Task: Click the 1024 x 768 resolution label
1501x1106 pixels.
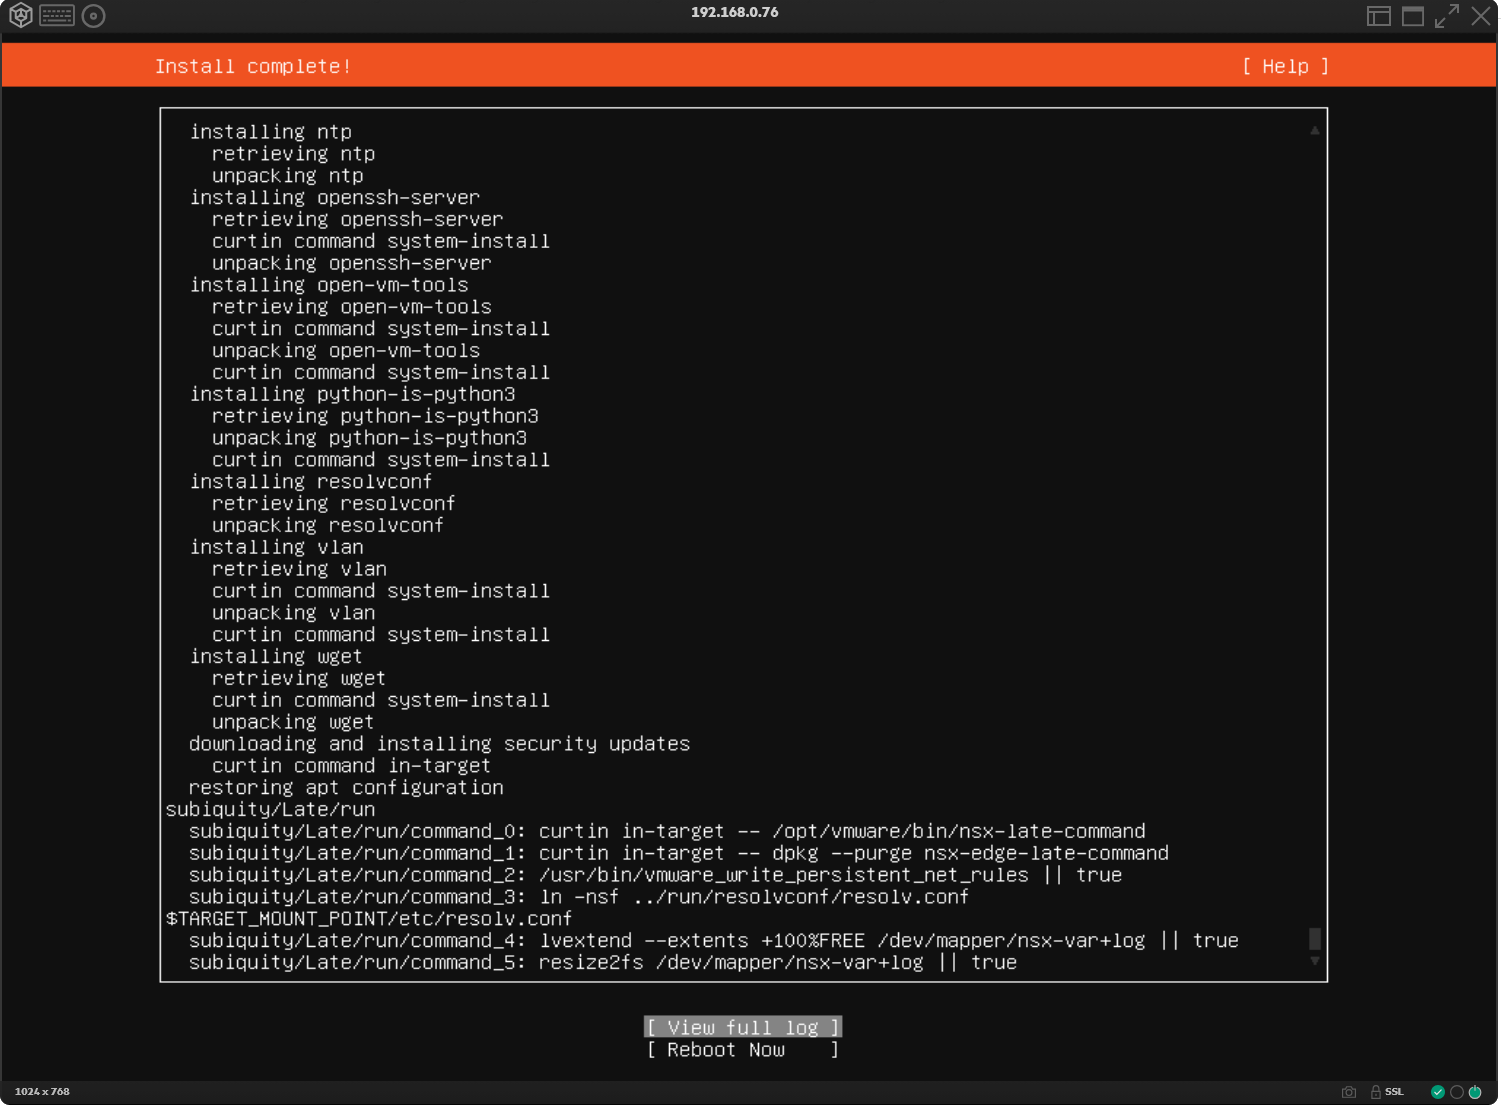Action: [42, 1092]
